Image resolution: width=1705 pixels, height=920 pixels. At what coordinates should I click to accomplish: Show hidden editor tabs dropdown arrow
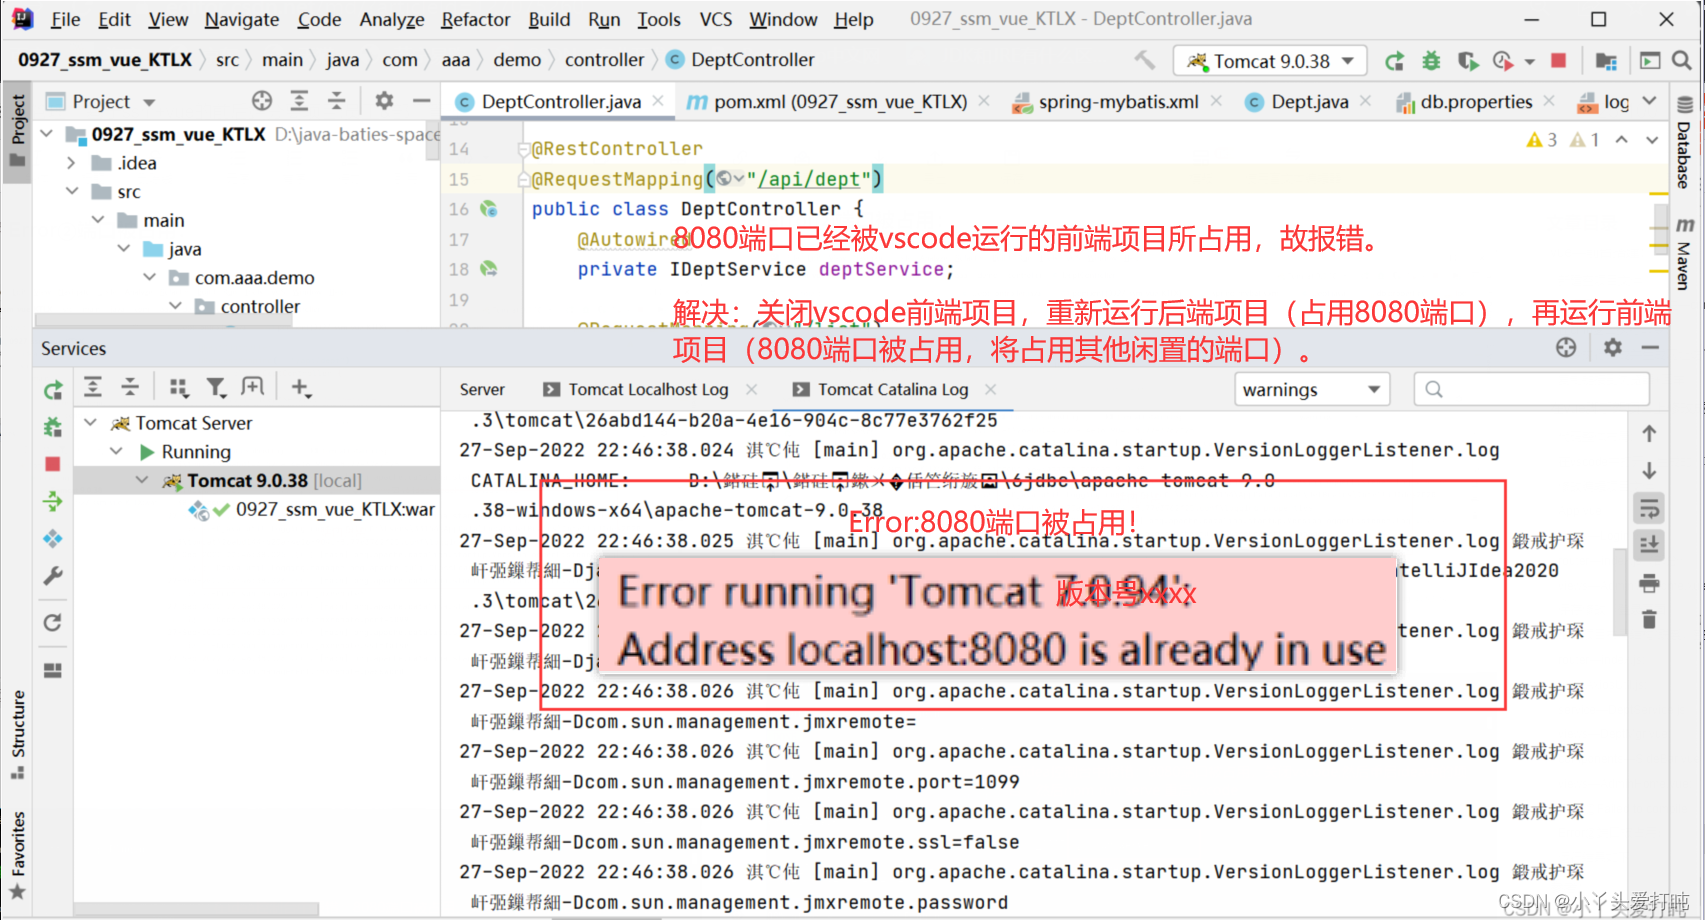[1650, 101]
